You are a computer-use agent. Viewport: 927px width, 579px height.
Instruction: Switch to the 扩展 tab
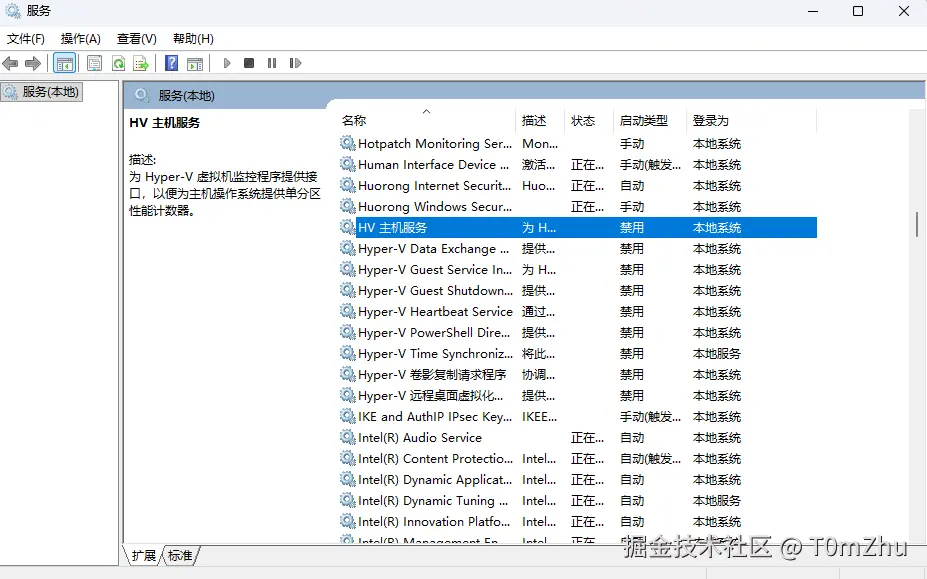click(144, 555)
